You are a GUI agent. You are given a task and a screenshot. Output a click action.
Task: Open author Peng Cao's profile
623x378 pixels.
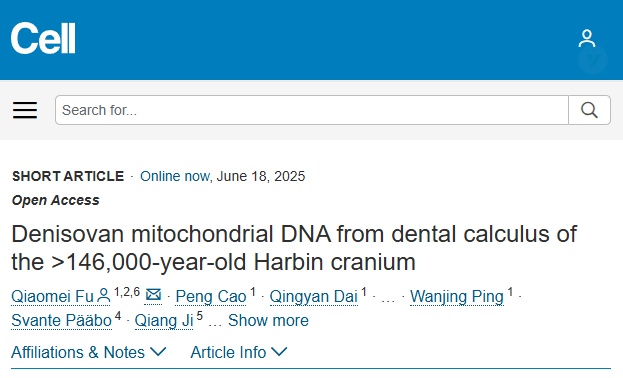[x=211, y=297]
